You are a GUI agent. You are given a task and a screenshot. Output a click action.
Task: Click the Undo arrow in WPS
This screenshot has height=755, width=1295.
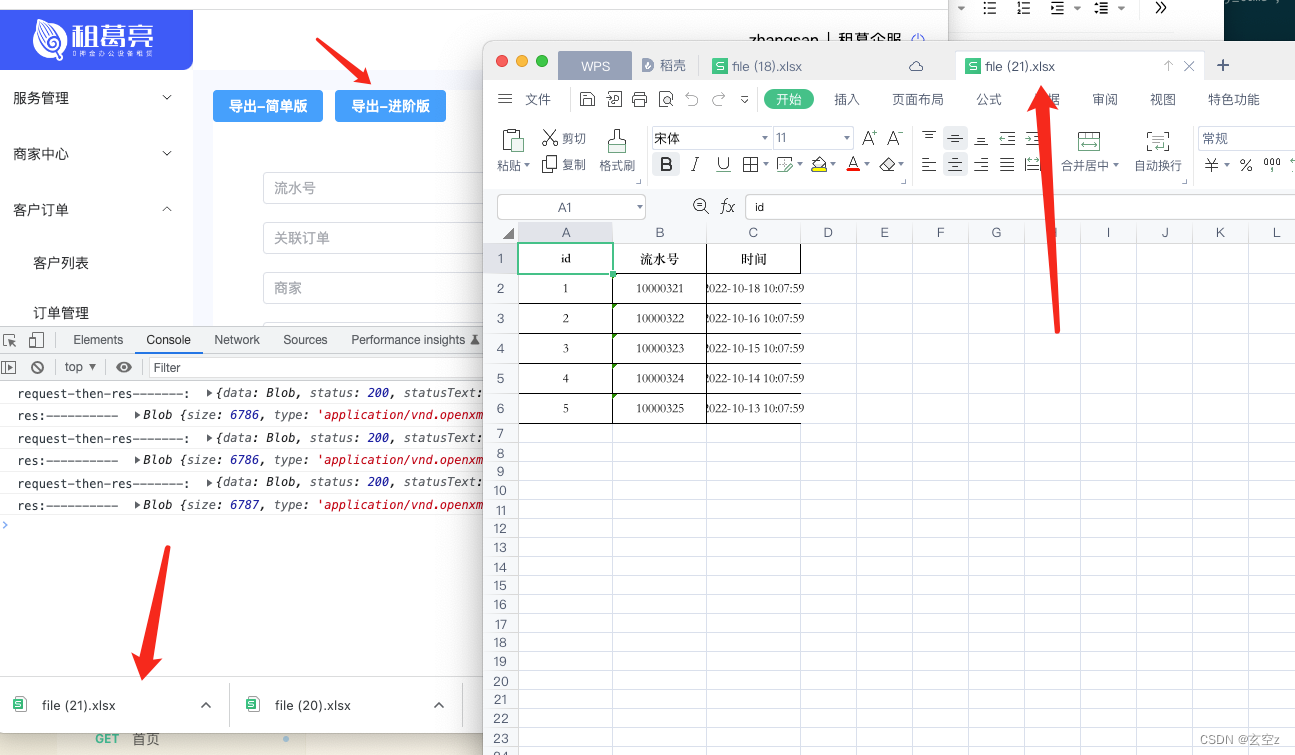pyautogui.click(x=692, y=99)
